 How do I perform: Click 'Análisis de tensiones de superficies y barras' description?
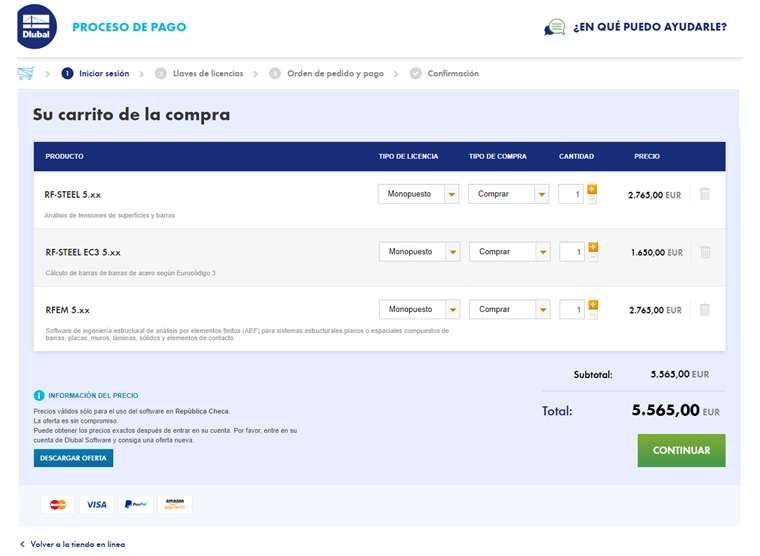coord(110,215)
